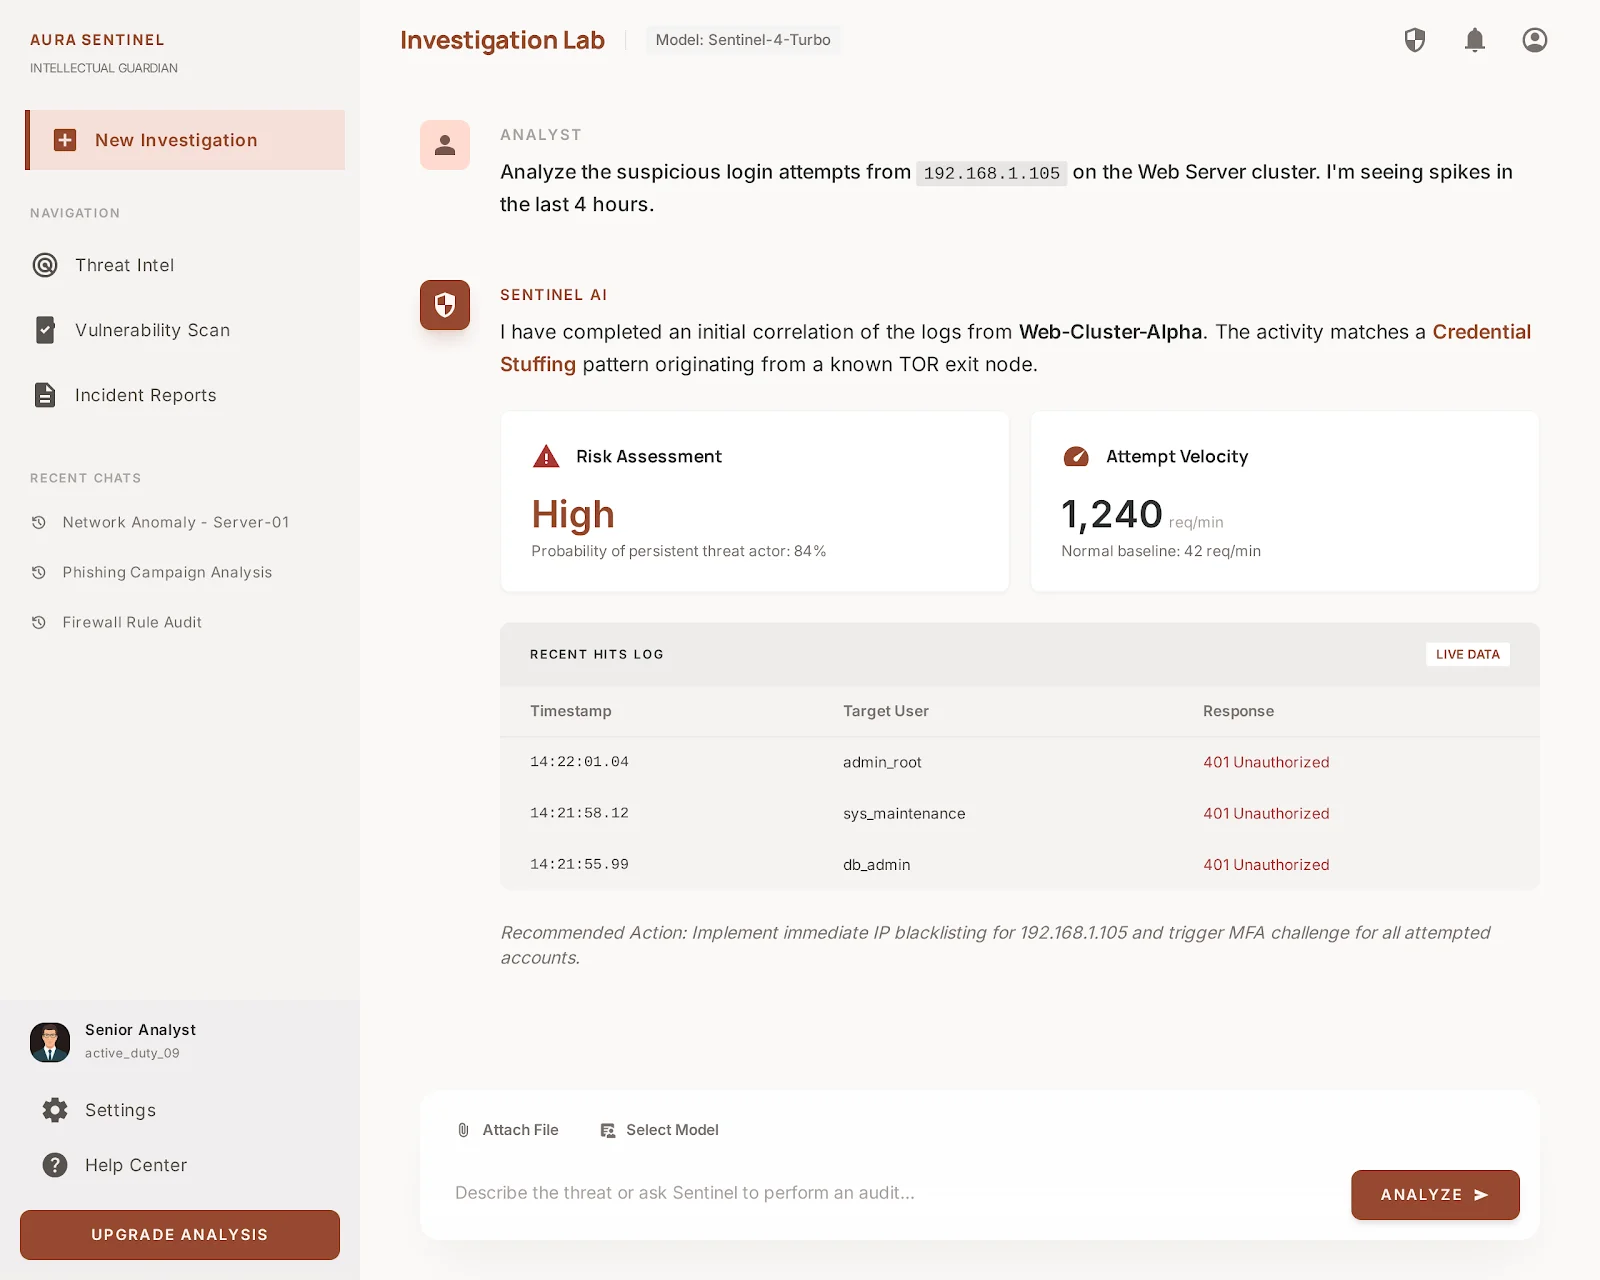Viewport: 1600px width, 1280px height.
Task: Click the paperclip Attach File icon
Action: [x=463, y=1130]
